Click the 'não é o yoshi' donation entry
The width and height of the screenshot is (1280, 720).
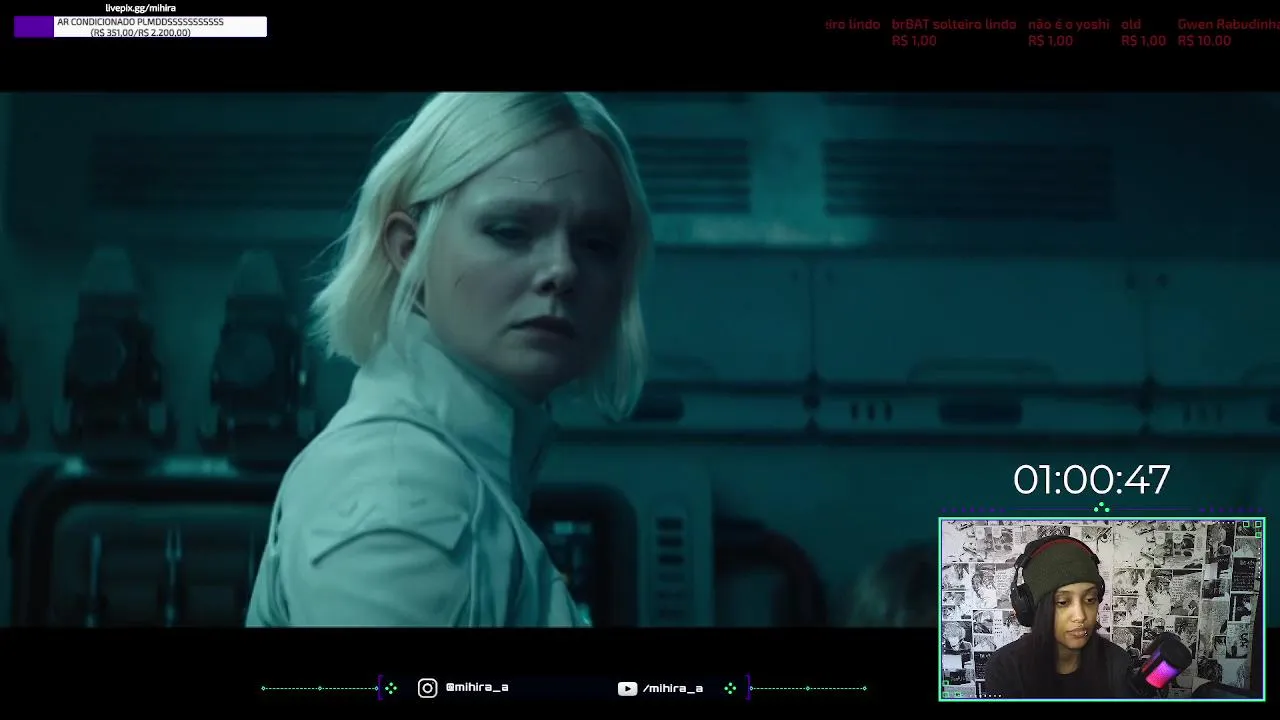[x=1068, y=32]
